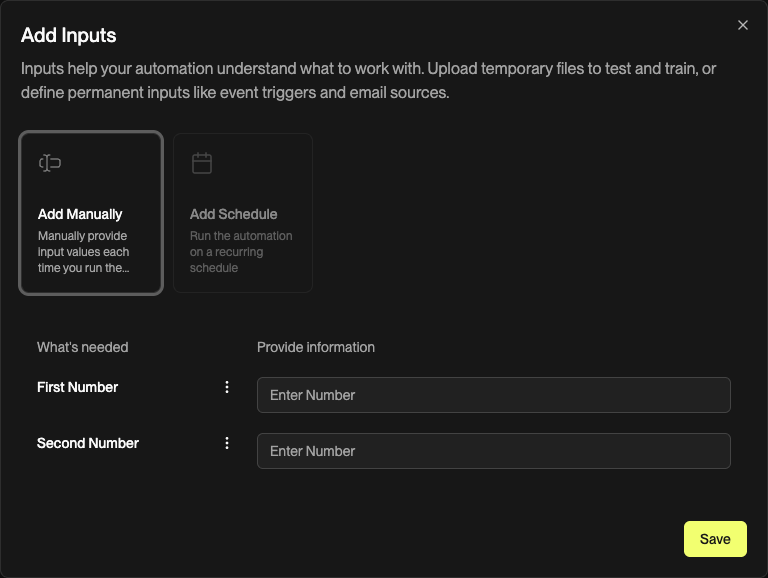
Task: Select the Add Manually option title
Action: (x=80, y=214)
